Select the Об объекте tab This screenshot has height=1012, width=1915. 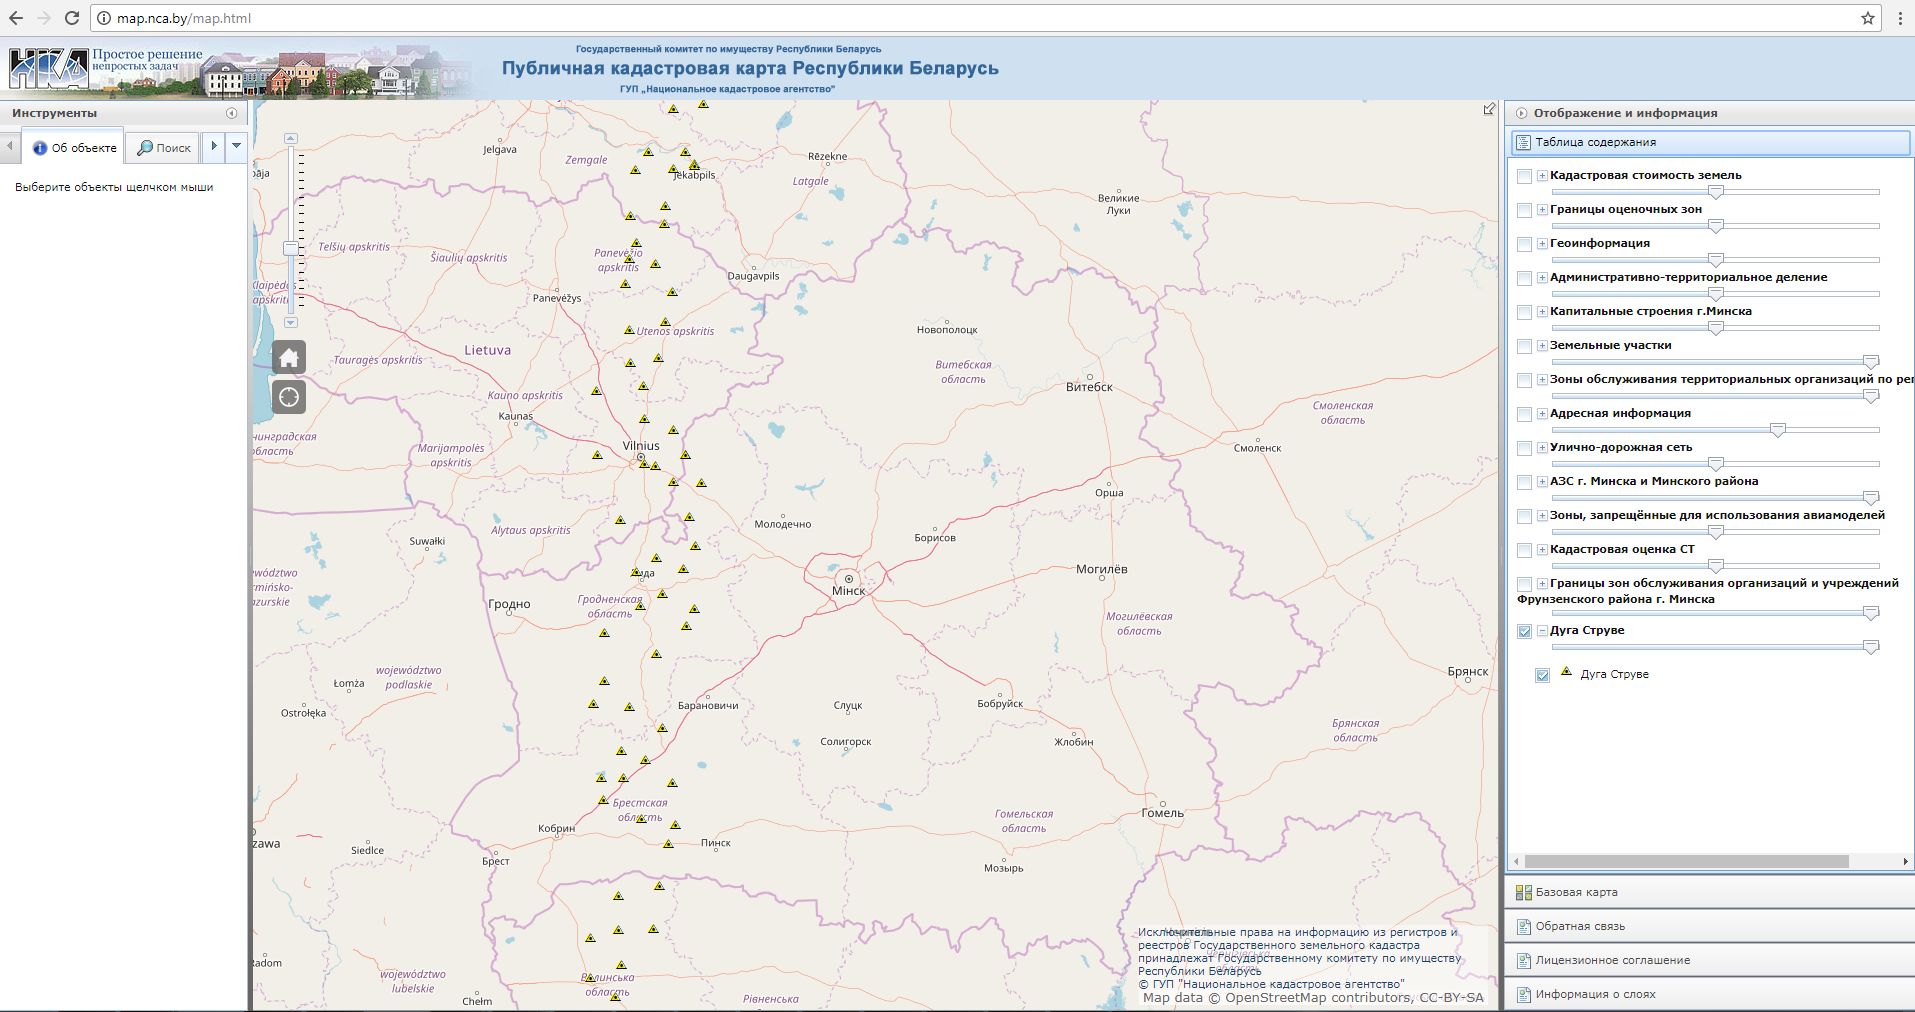[x=75, y=148]
